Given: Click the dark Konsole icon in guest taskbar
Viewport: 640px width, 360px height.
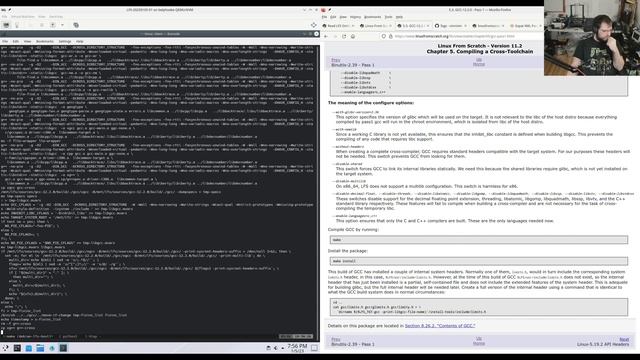Looking at the screenshot, I should coord(63,348).
